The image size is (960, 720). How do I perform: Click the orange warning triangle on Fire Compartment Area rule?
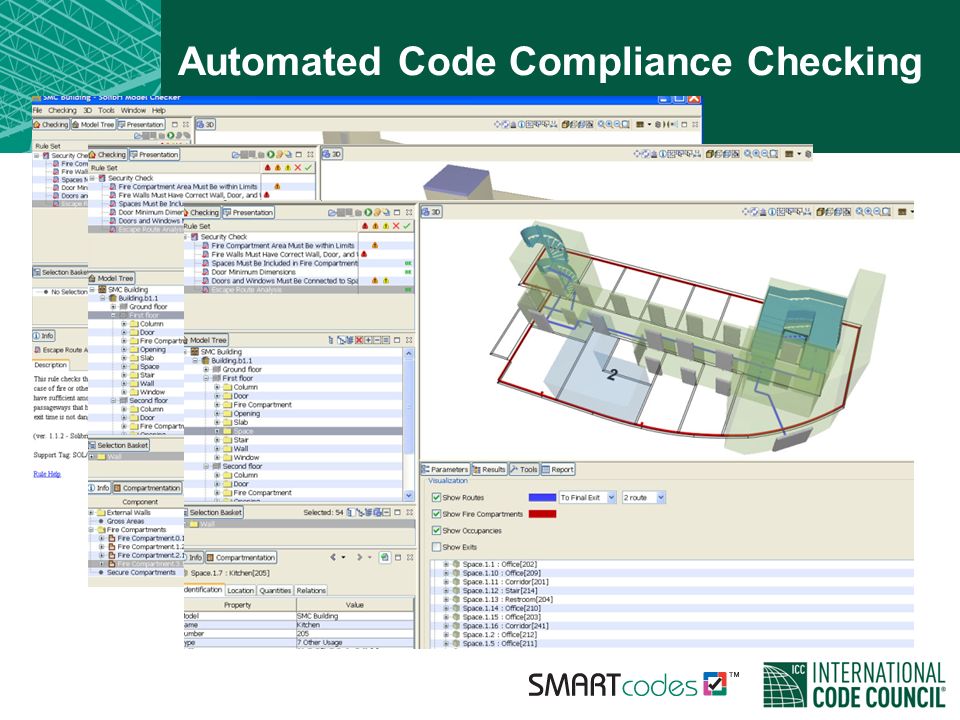[375, 246]
